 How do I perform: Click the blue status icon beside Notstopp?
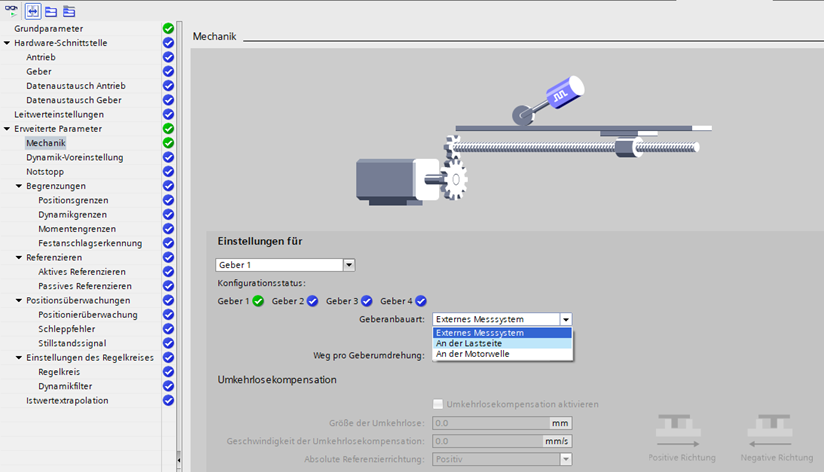coord(168,172)
